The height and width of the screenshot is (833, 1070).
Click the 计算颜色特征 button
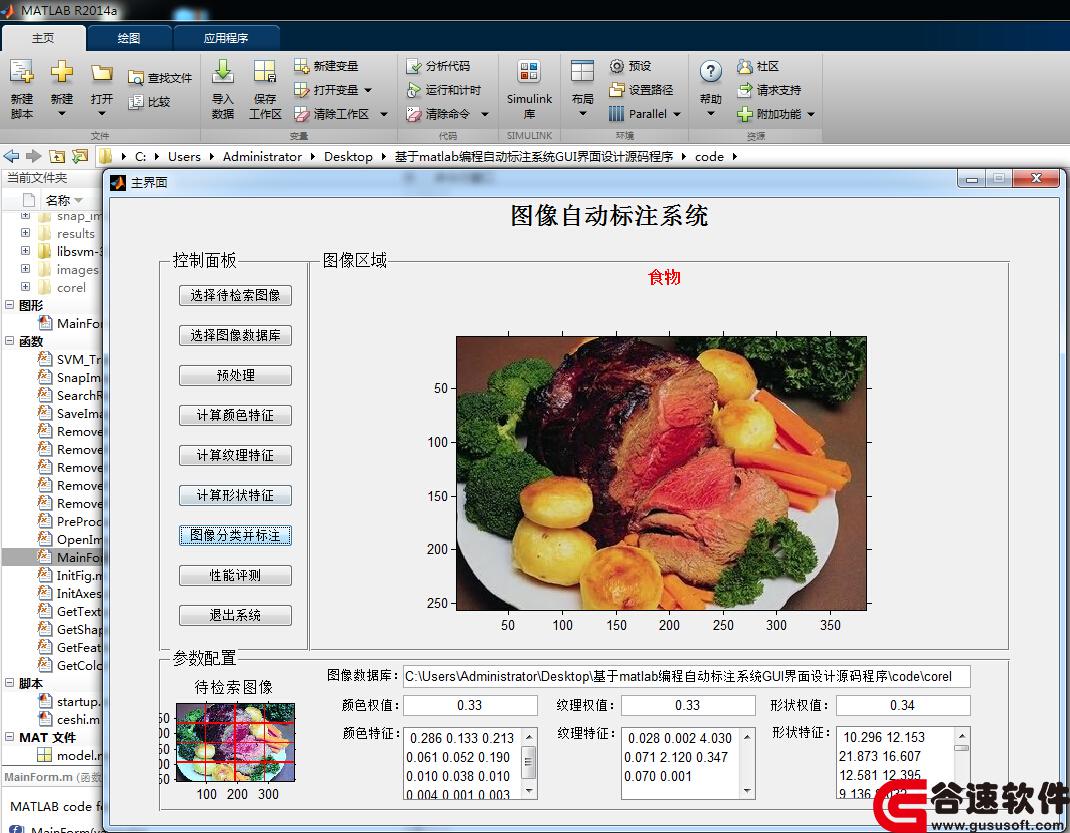[235, 415]
